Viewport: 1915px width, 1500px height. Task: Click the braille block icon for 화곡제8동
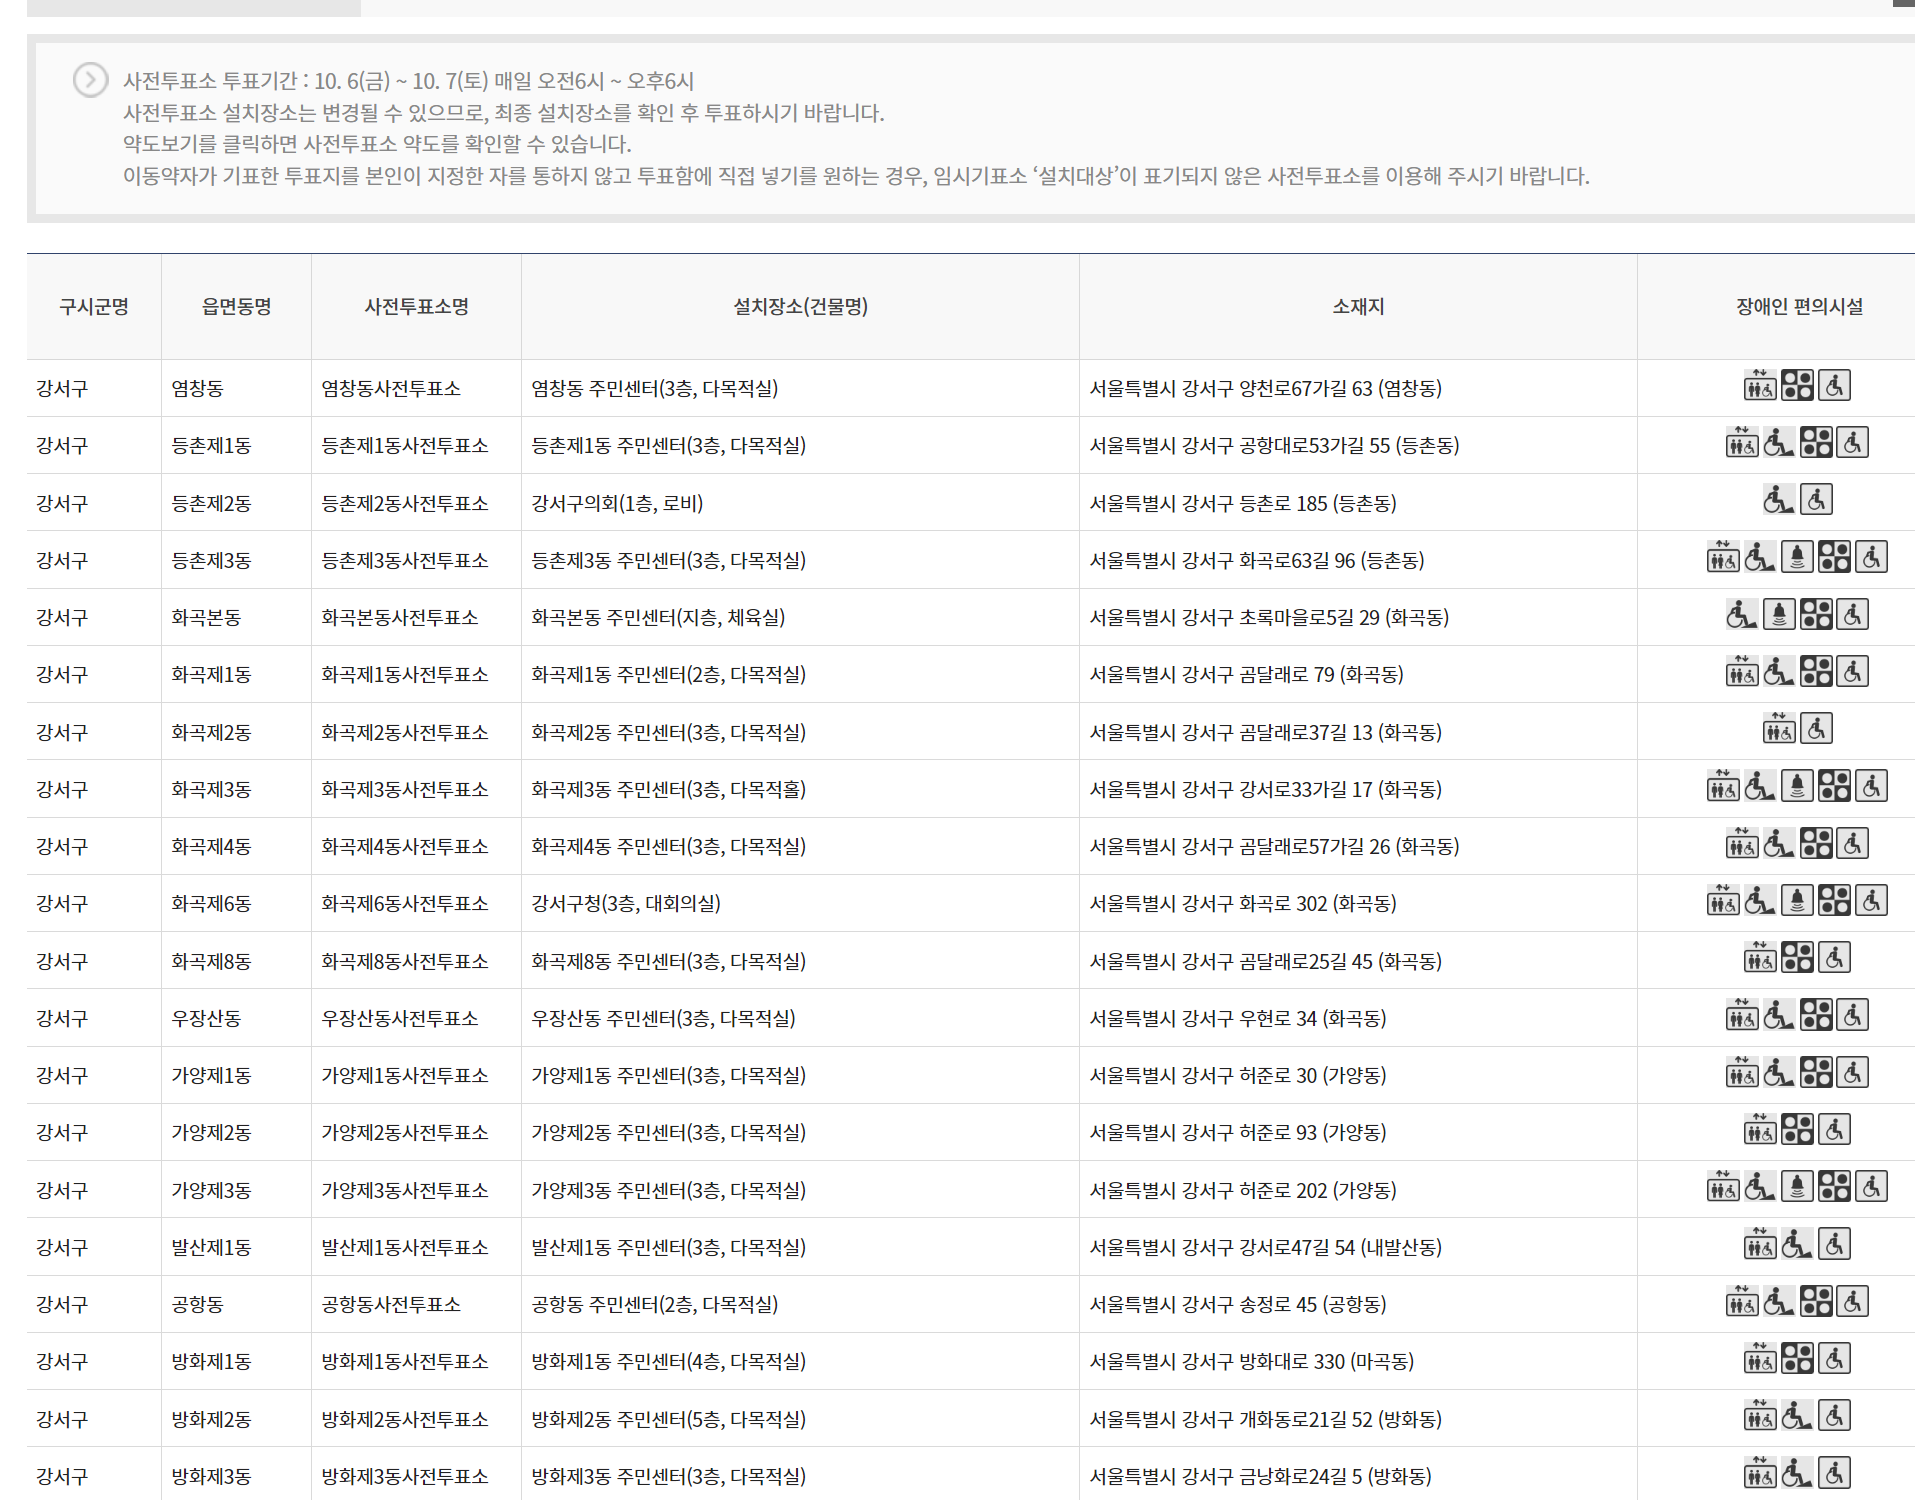pyautogui.click(x=1797, y=959)
